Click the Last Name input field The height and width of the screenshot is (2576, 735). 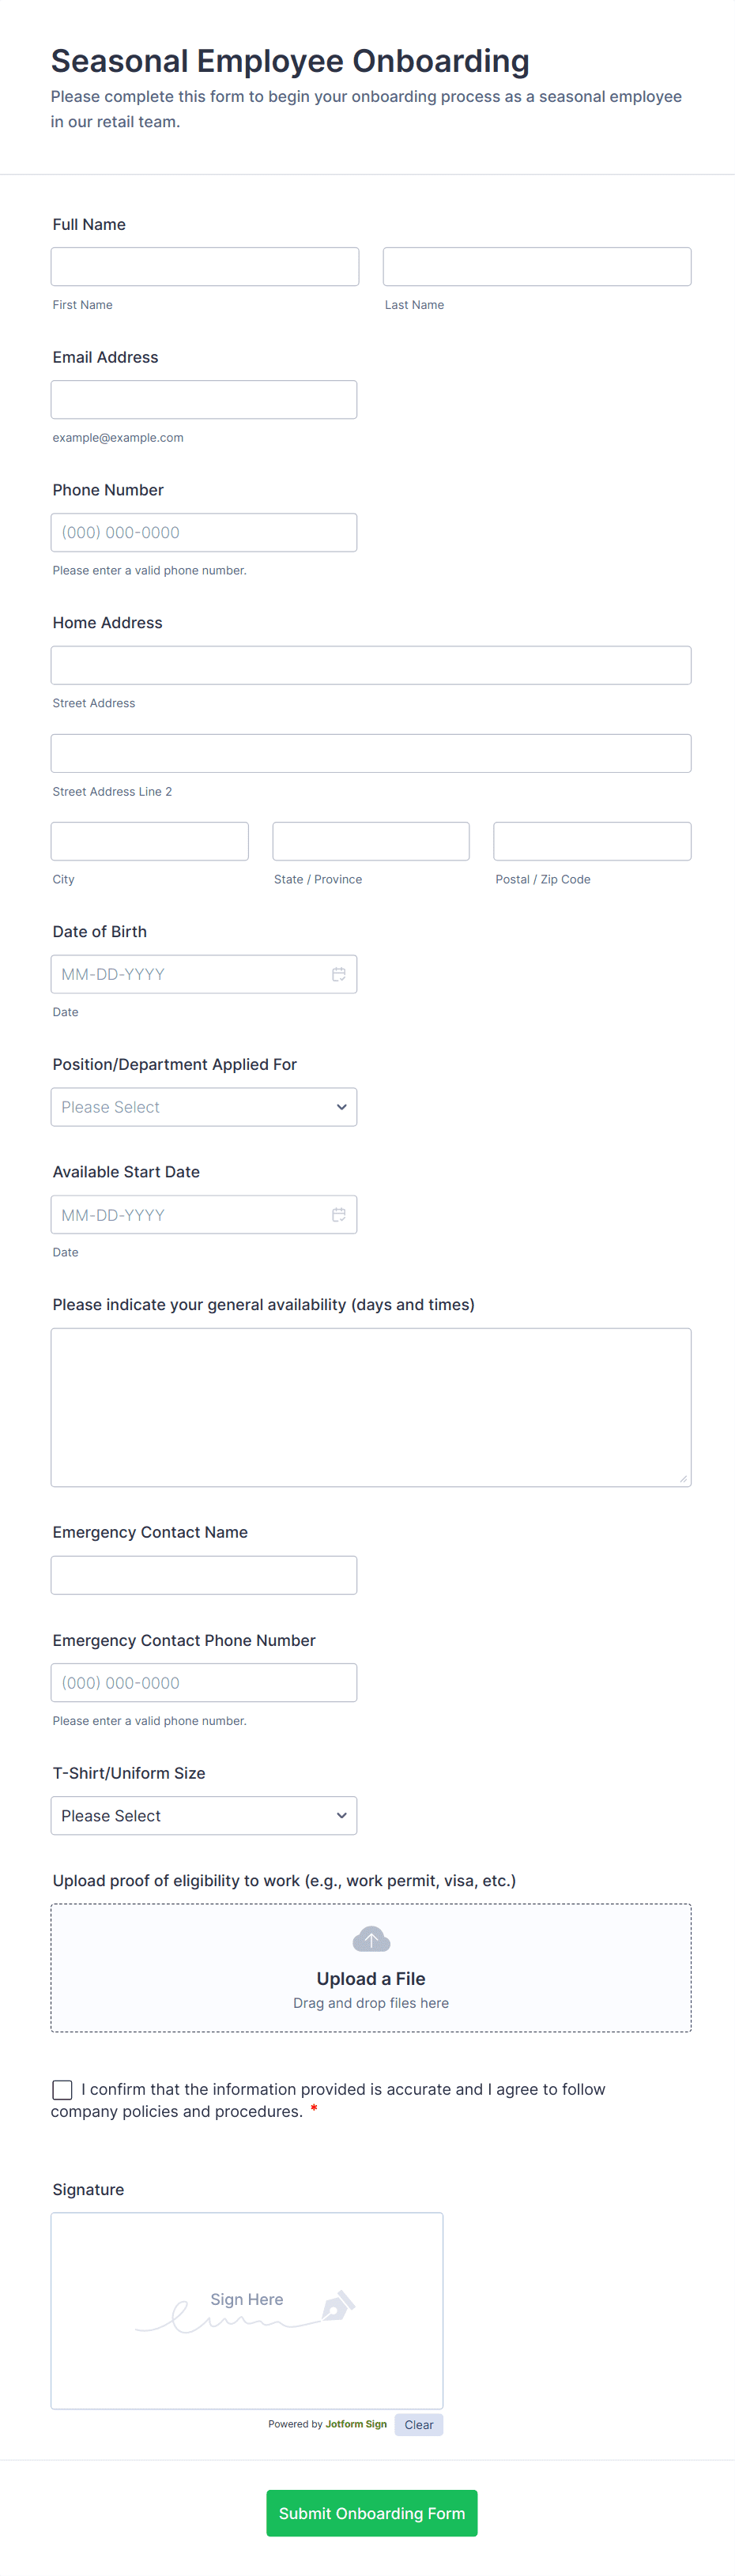537,267
